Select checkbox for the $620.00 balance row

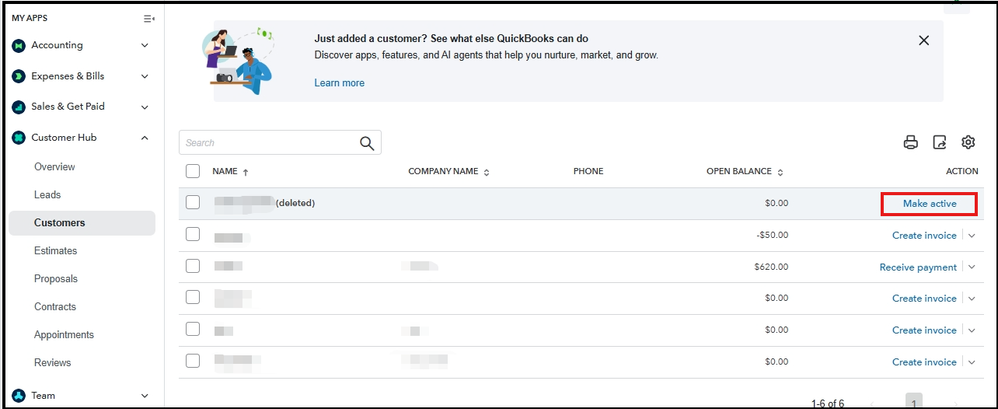point(193,267)
